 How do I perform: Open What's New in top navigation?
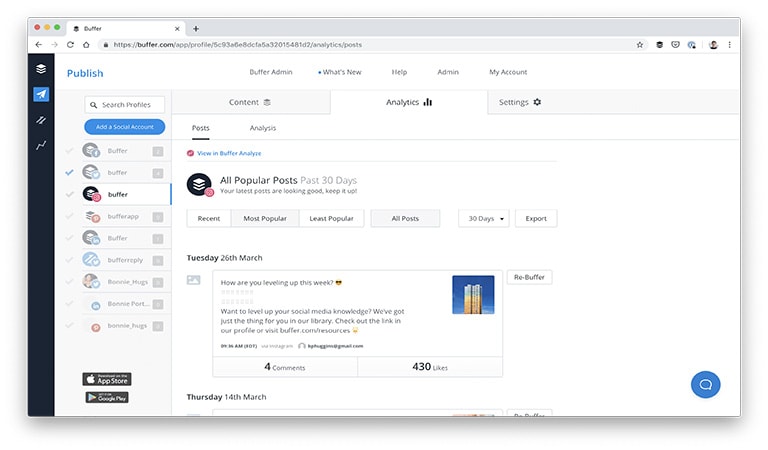pyautogui.click(x=340, y=72)
